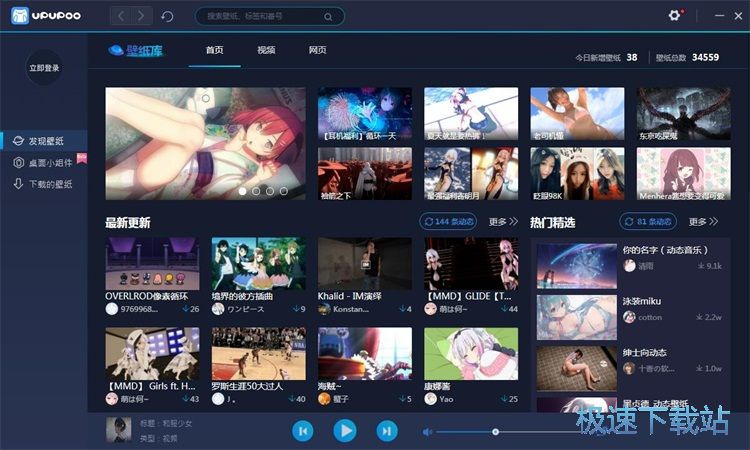
Task: Select the third banner carousel dot
Action: (270, 191)
